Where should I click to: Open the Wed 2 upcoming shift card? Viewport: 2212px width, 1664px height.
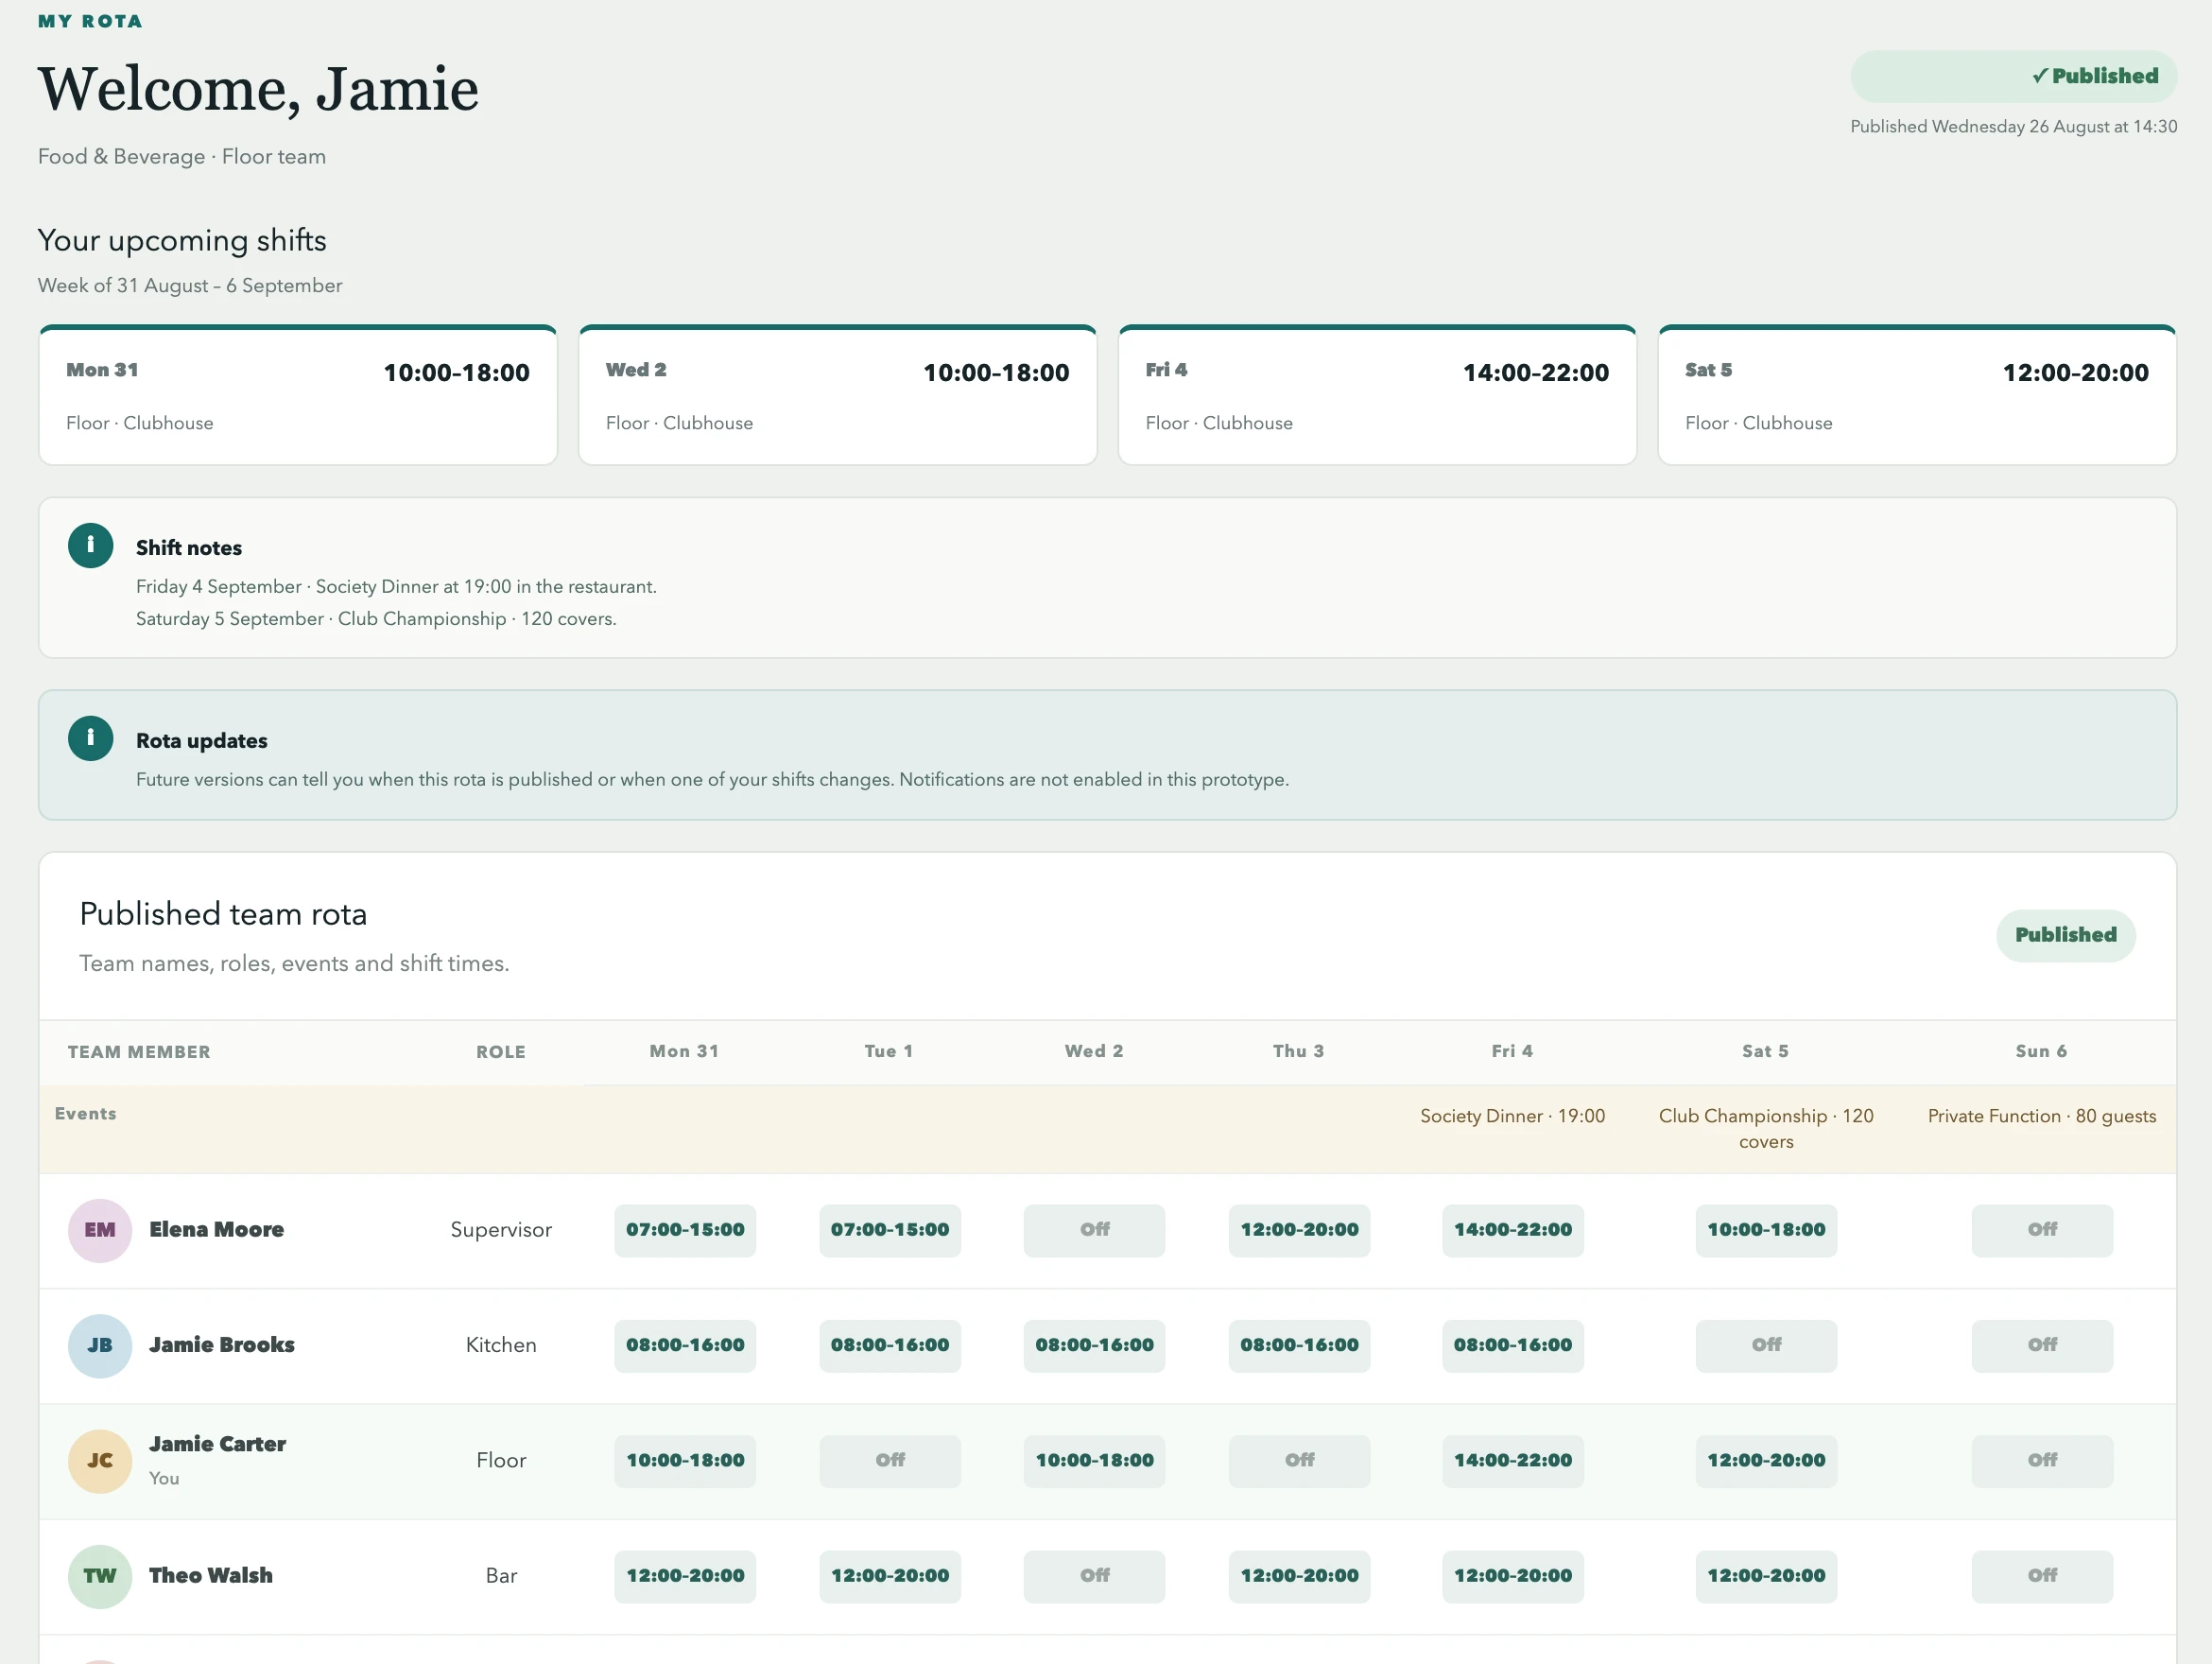tap(838, 395)
